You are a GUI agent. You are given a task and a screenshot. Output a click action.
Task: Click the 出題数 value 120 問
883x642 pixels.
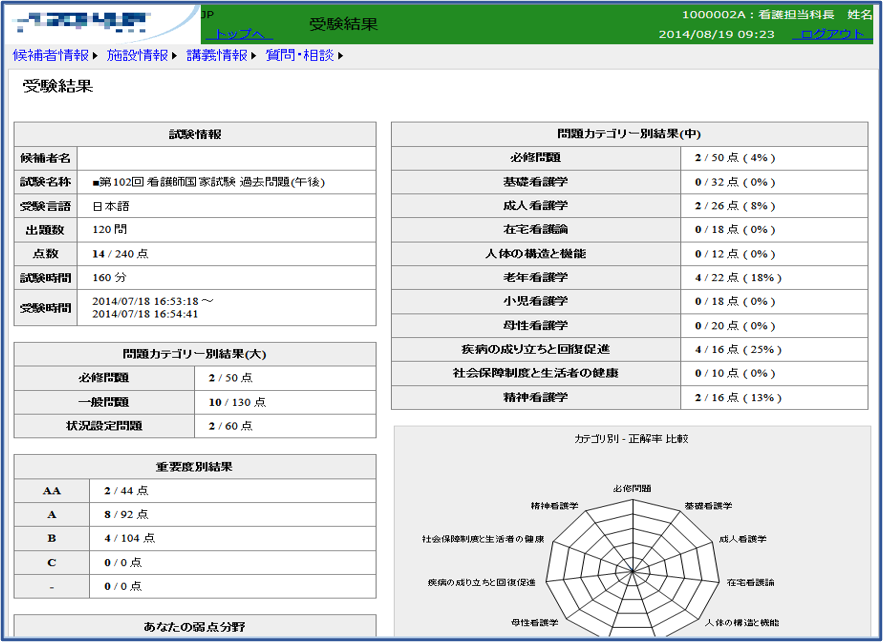110,230
